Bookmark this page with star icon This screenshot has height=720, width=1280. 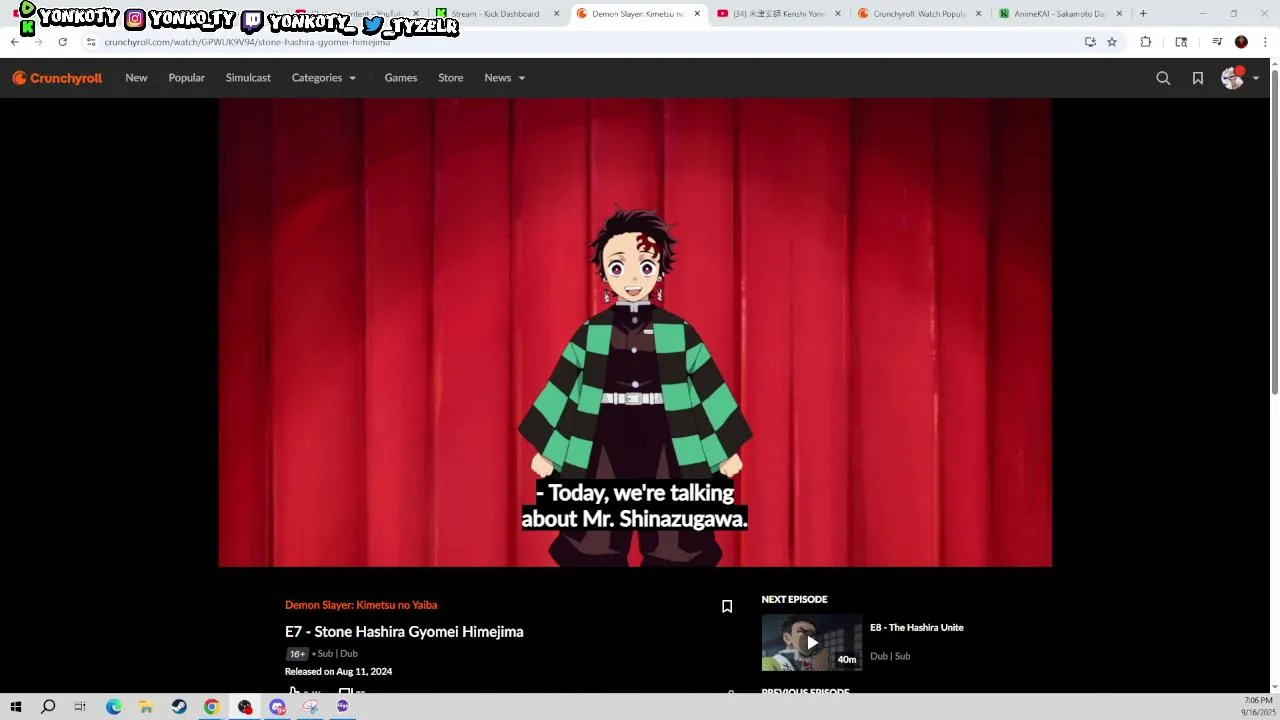click(x=1112, y=42)
